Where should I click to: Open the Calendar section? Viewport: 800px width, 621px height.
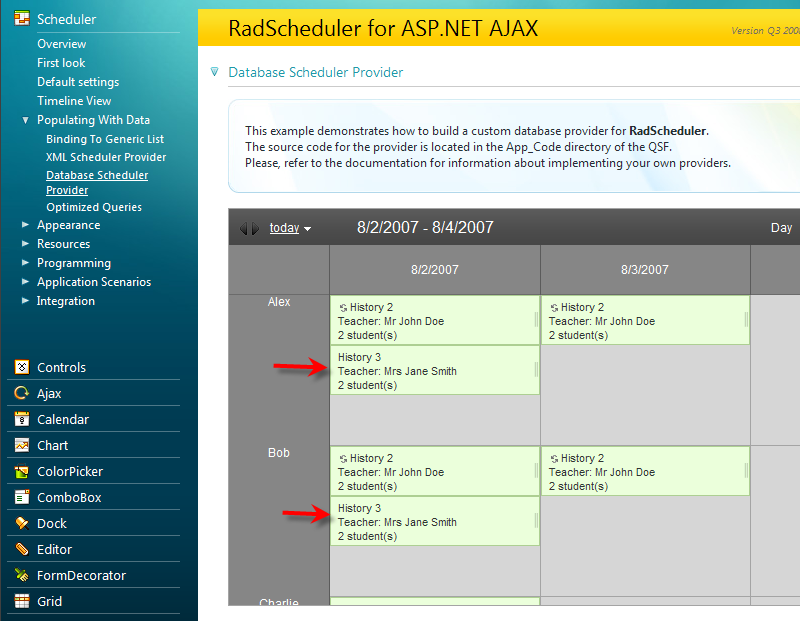coord(63,419)
